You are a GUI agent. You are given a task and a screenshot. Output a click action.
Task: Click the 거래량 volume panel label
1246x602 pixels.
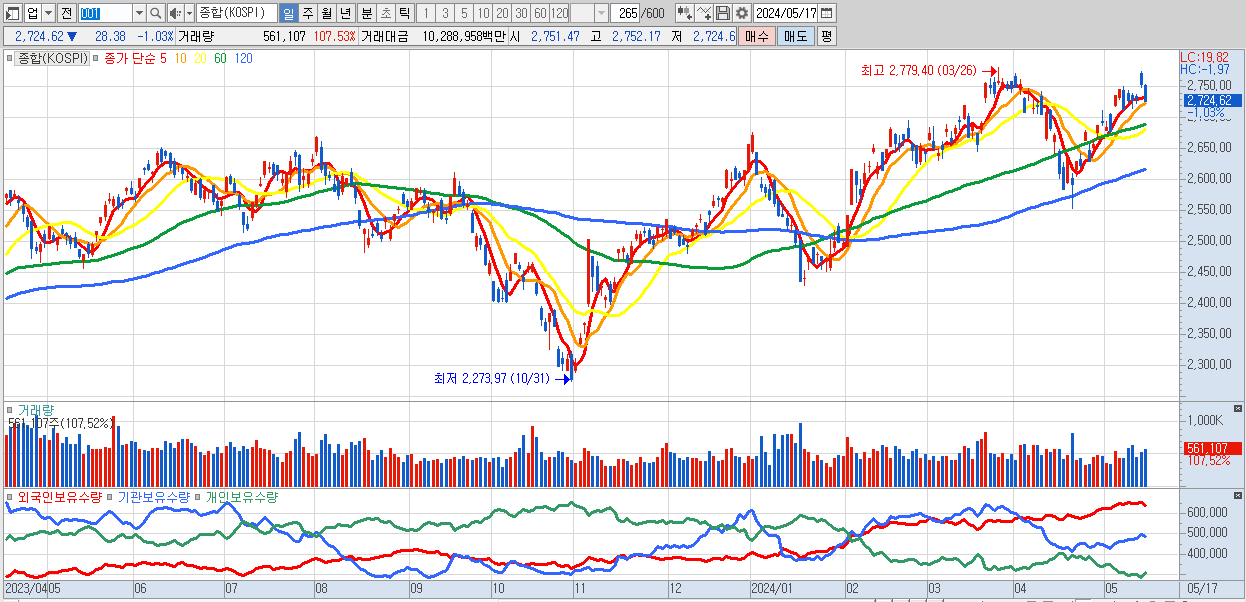[x=35, y=410]
